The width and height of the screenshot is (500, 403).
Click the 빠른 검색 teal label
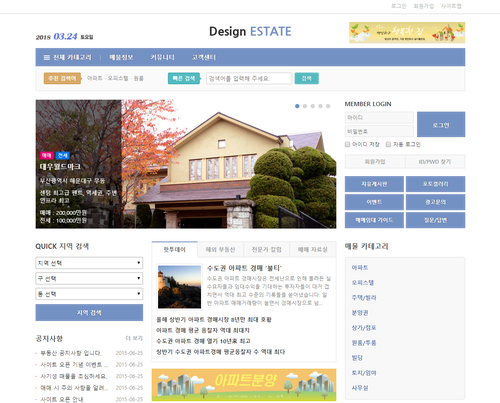pos(184,78)
